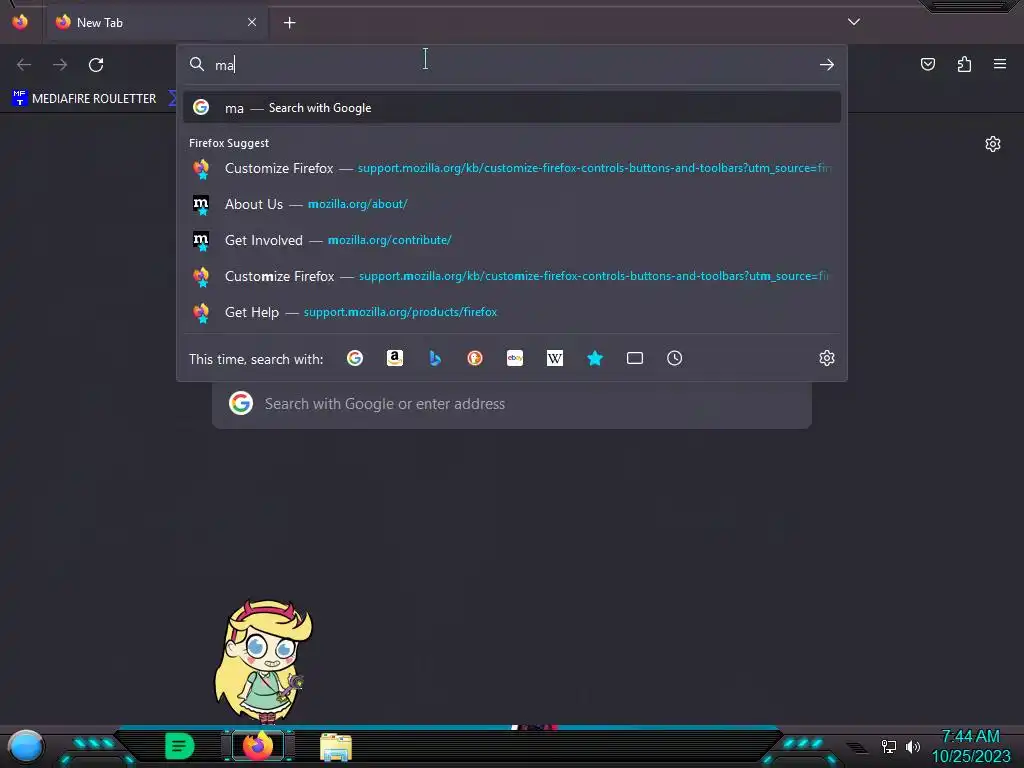Search history with the clock icon
The height and width of the screenshot is (768, 1024).
(675, 358)
